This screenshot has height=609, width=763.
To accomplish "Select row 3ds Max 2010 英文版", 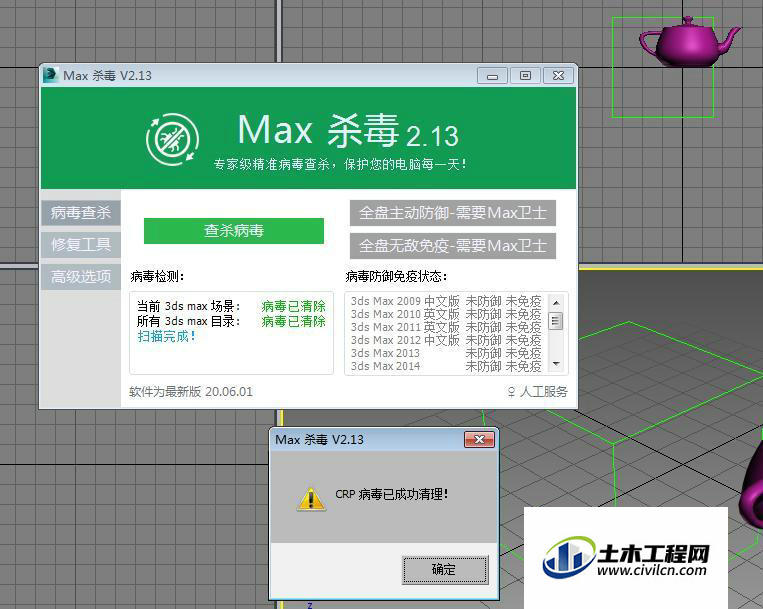I will [446, 314].
